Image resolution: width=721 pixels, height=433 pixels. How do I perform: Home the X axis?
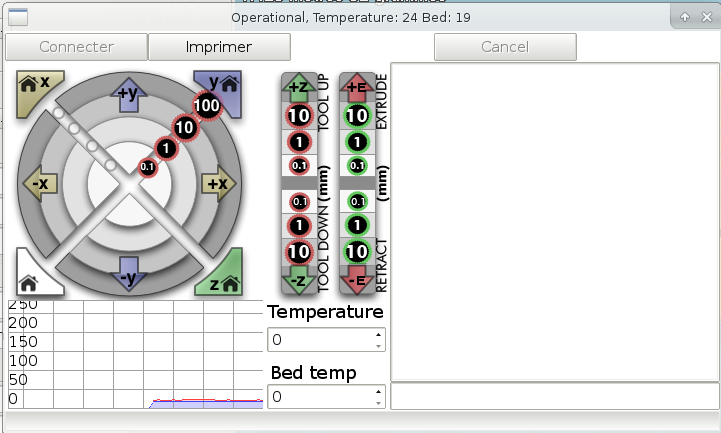point(36,91)
